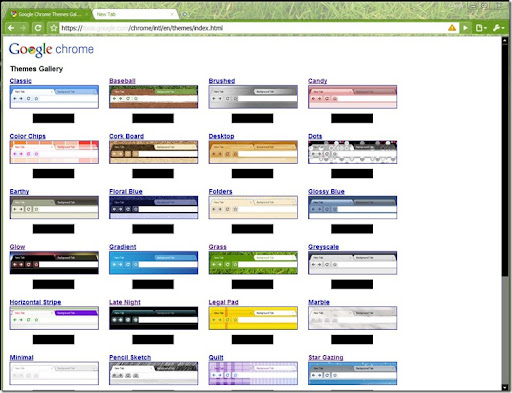Open the Color Chips theme link
This screenshot has height=393, width=512.
pyautogui.click(x=28, y=136)
